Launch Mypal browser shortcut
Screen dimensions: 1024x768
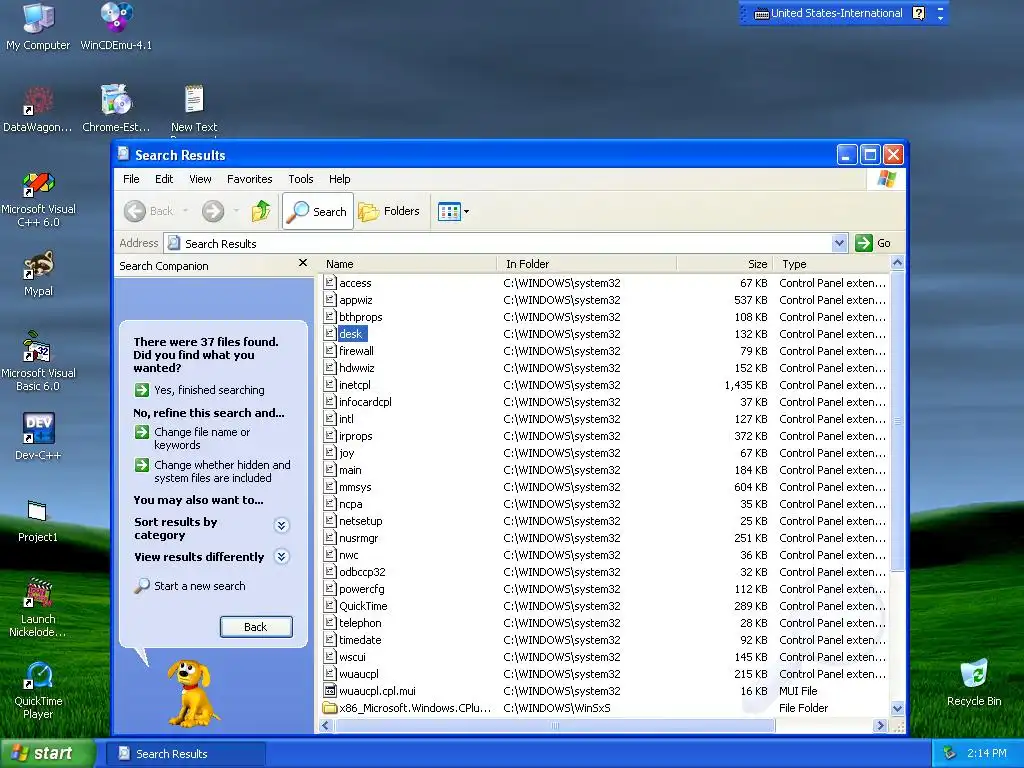38,273
